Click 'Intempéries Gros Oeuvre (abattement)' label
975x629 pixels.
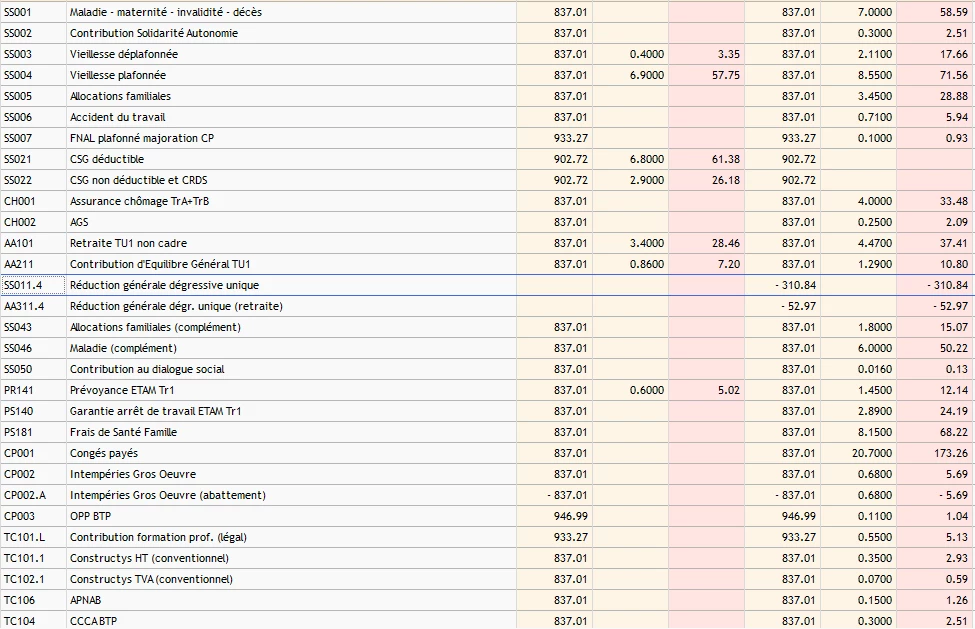click(x=167, y=495)
